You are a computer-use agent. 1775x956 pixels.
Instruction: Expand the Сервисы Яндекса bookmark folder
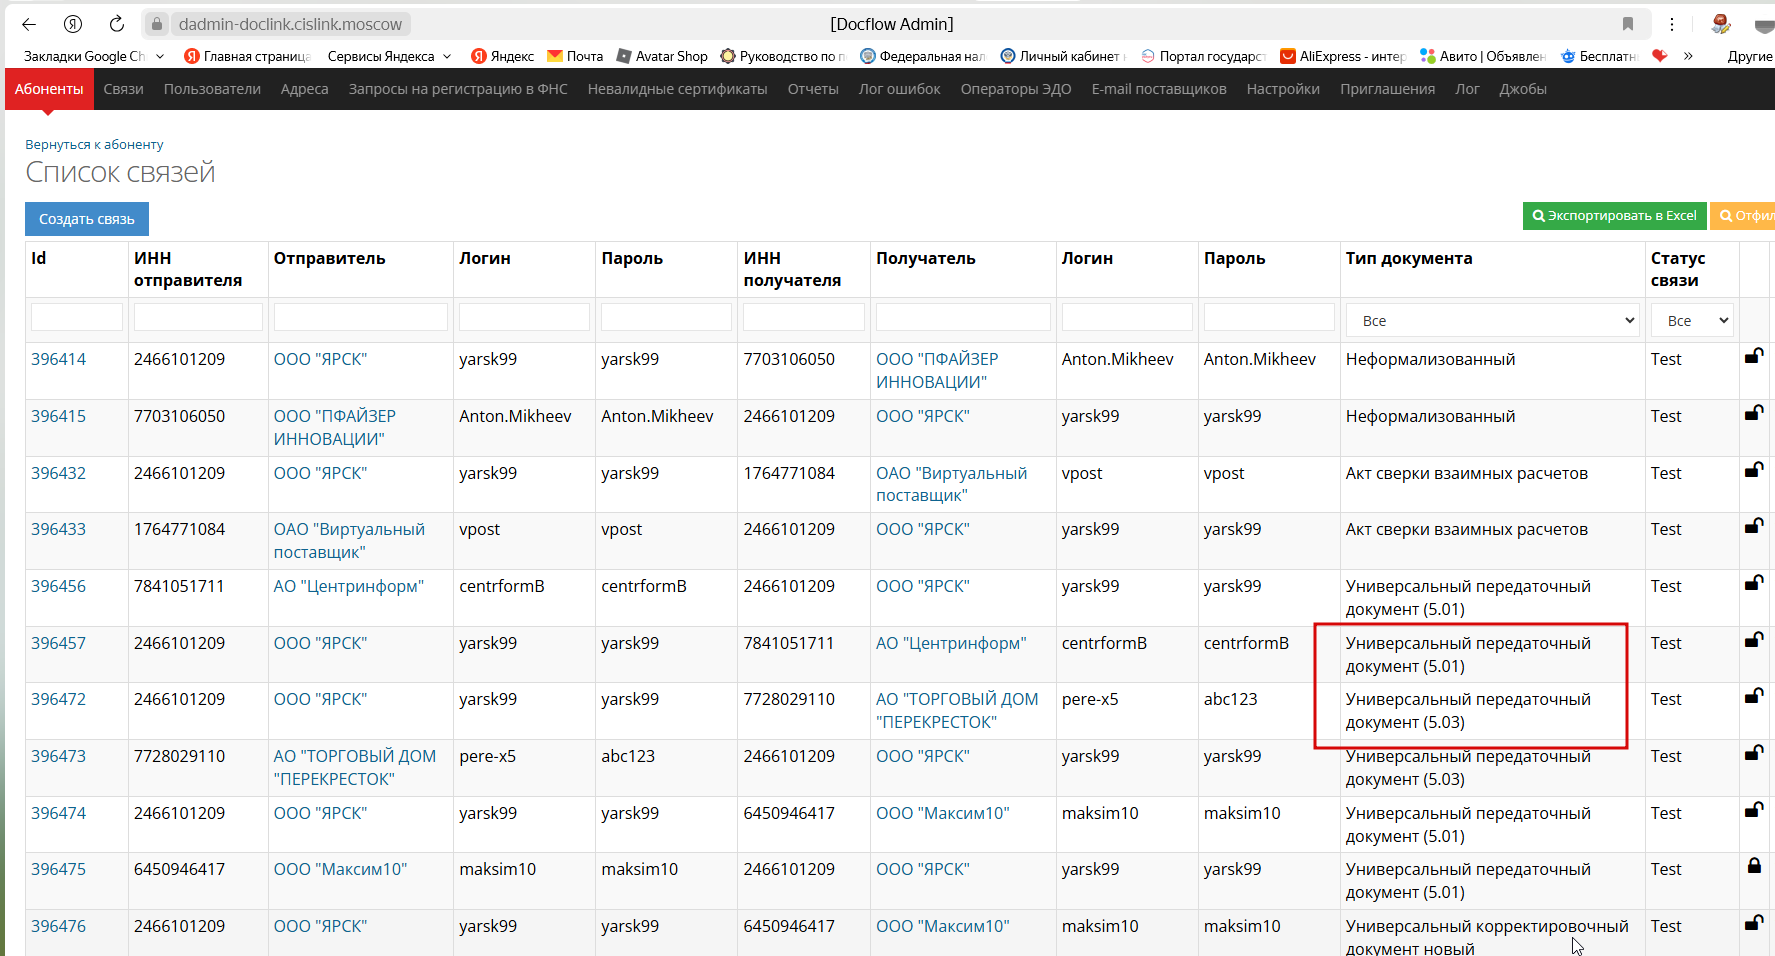point(390,56)
